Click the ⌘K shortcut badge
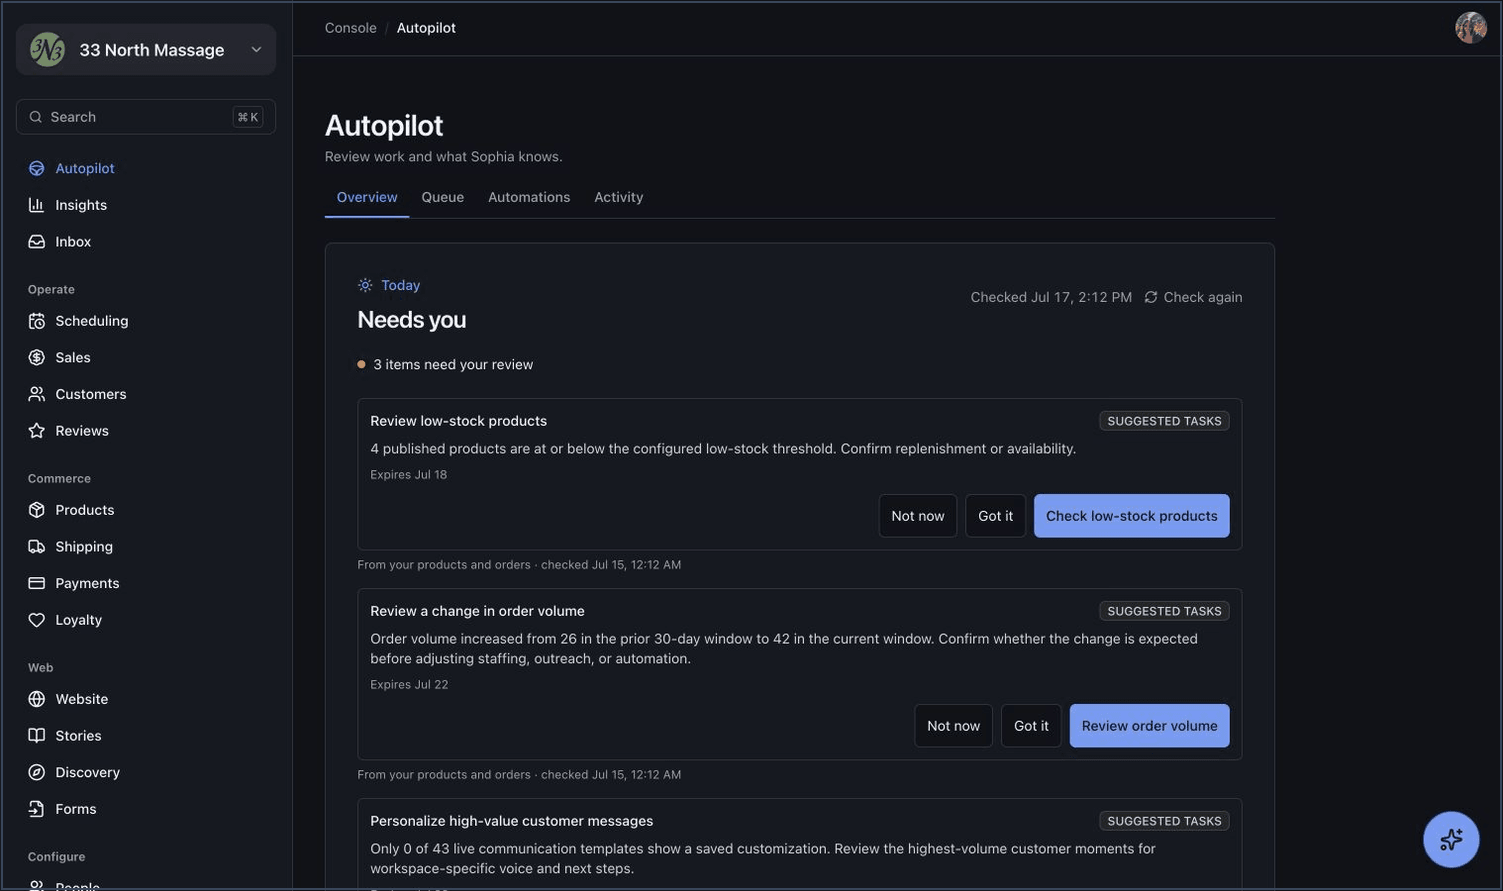The height and width of the screenshot is (891, 1503). point(248,117)
